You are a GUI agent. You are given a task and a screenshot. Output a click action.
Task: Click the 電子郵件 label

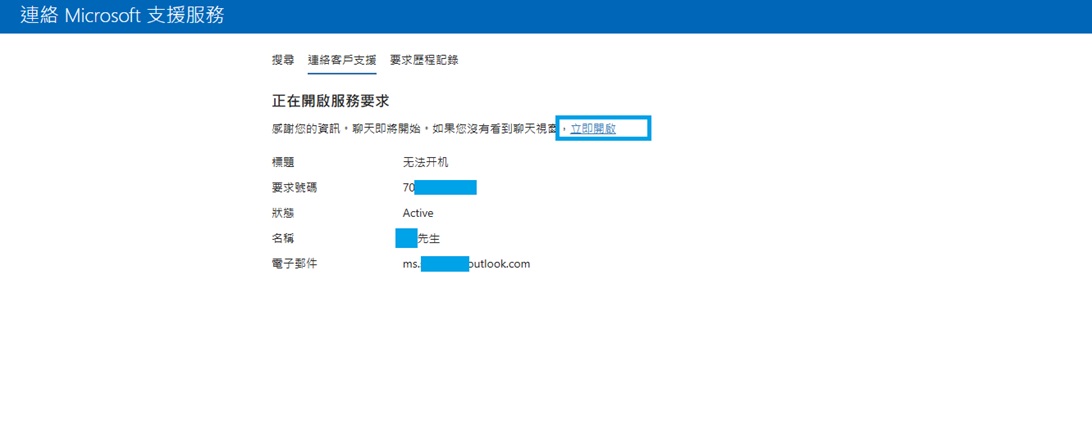pos(295,264)
